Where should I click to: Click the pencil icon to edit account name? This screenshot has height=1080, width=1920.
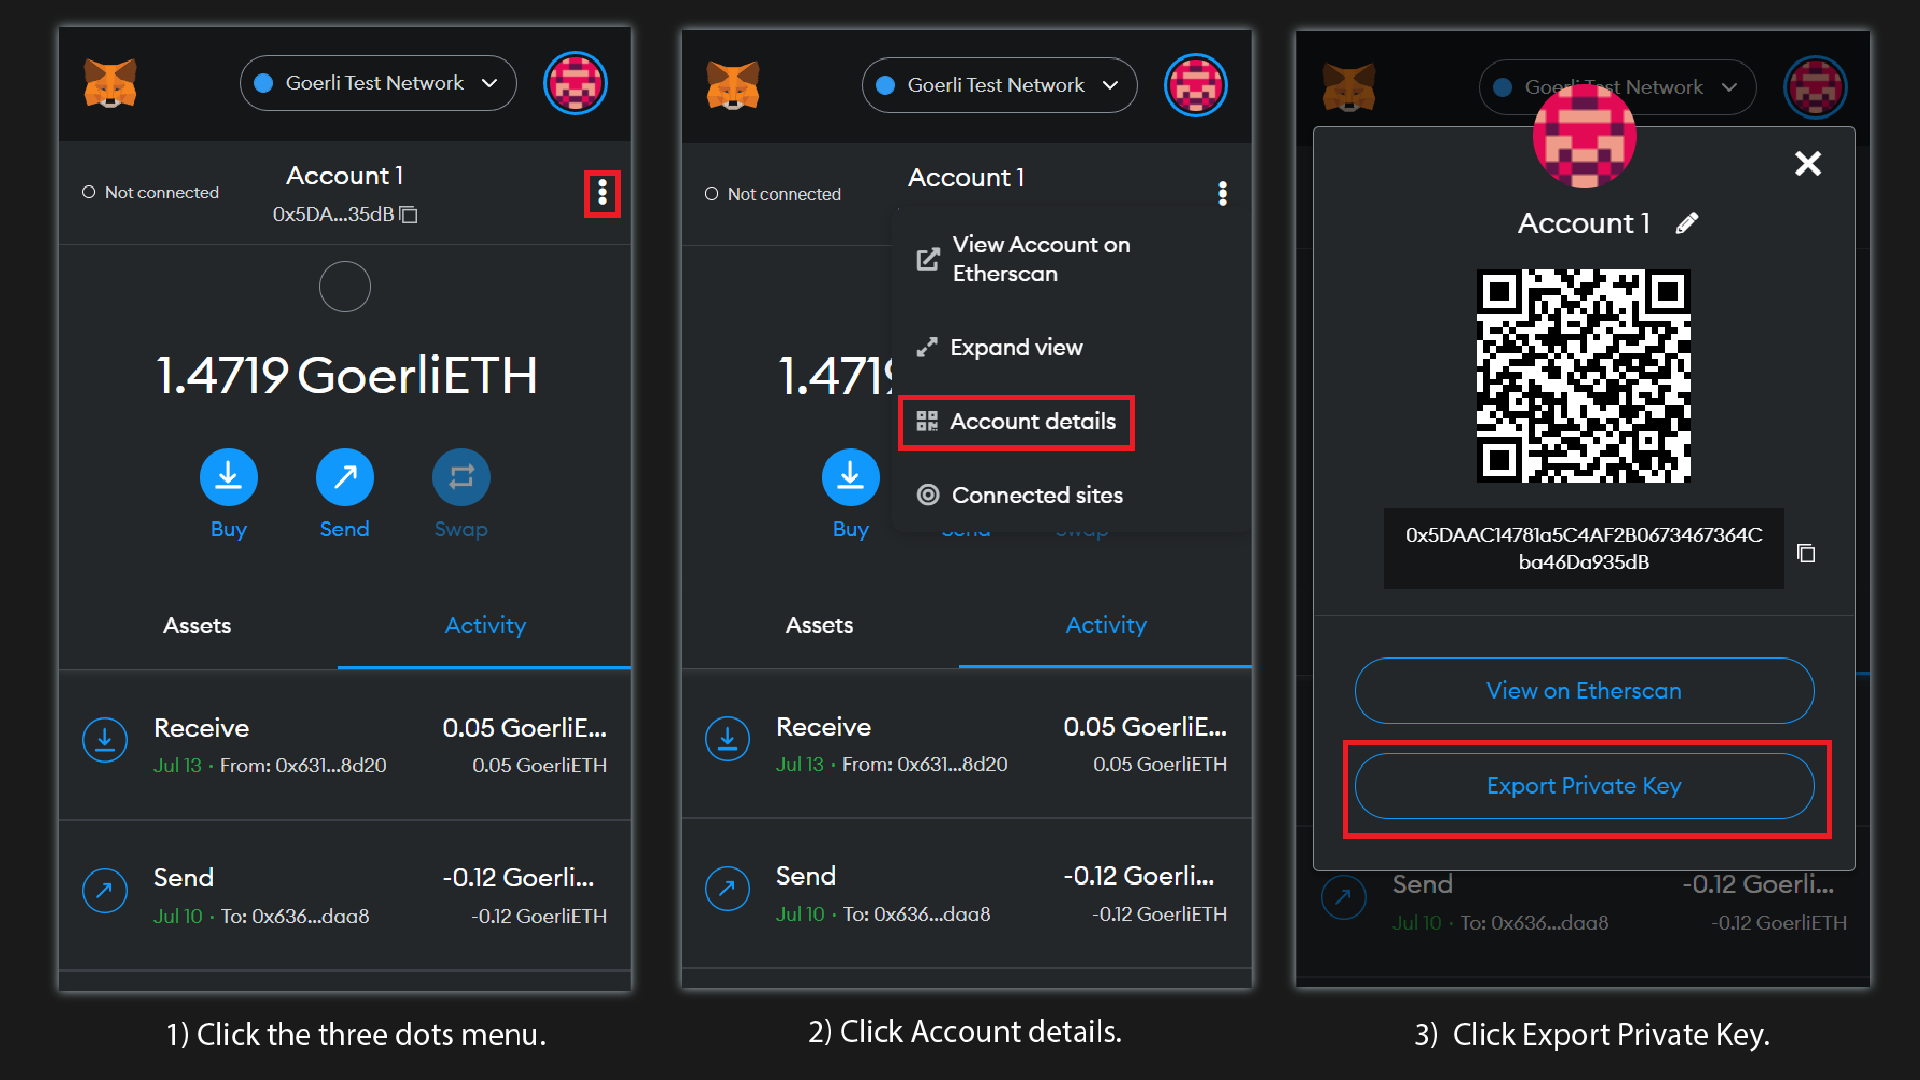tap(1687, 223)
